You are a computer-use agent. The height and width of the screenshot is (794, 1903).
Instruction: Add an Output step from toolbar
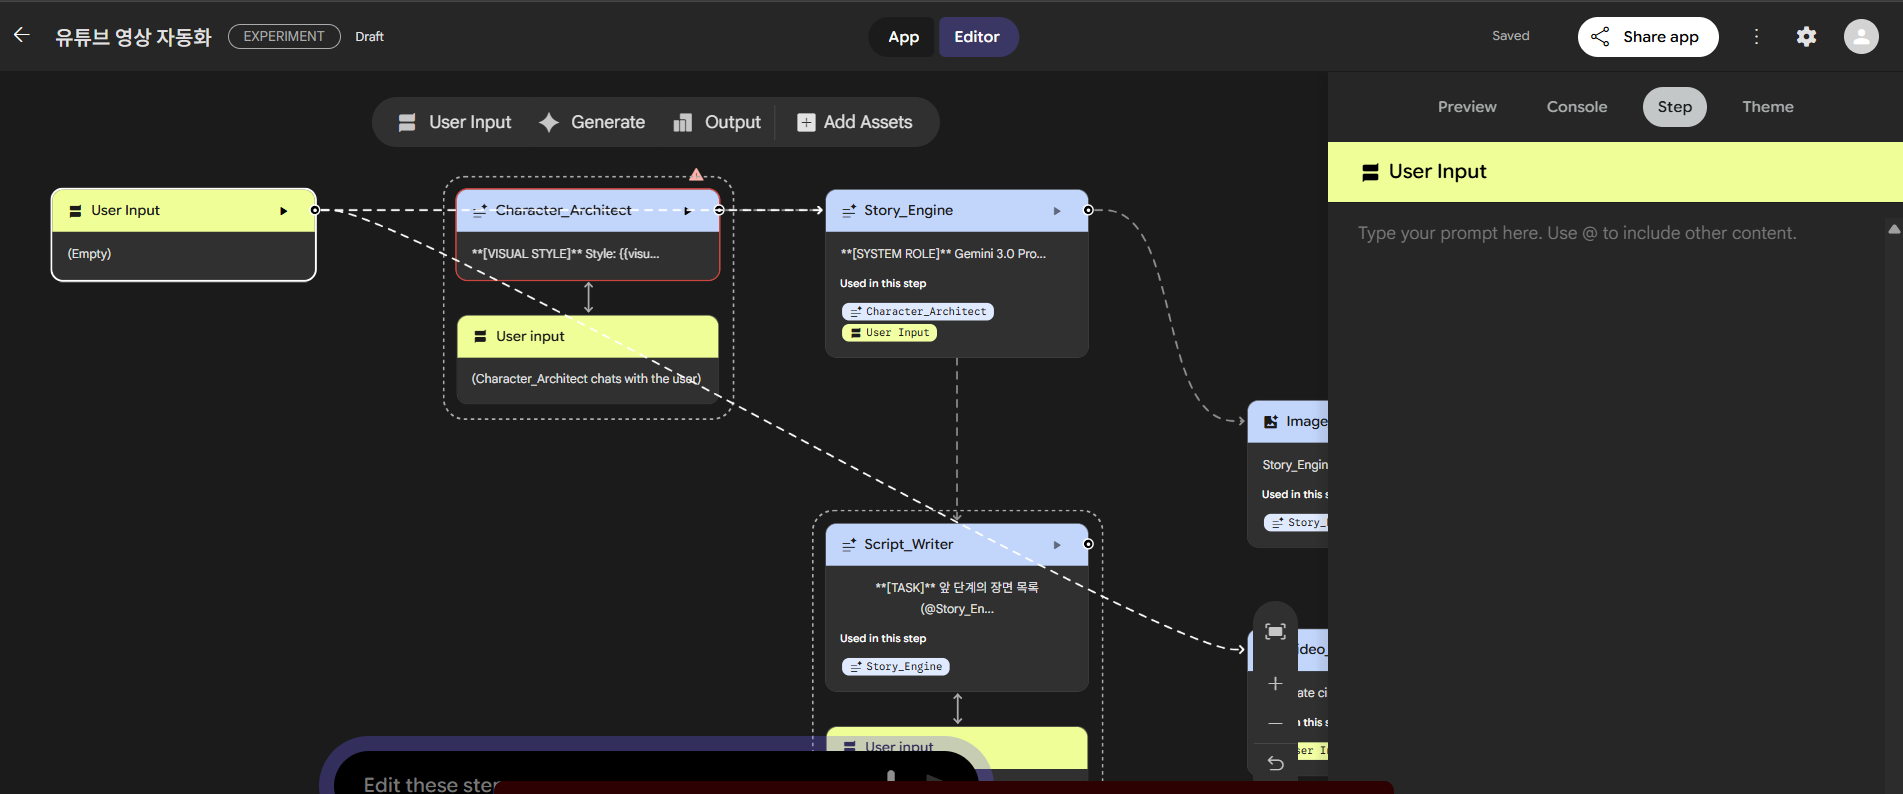[x=717, y=122]
